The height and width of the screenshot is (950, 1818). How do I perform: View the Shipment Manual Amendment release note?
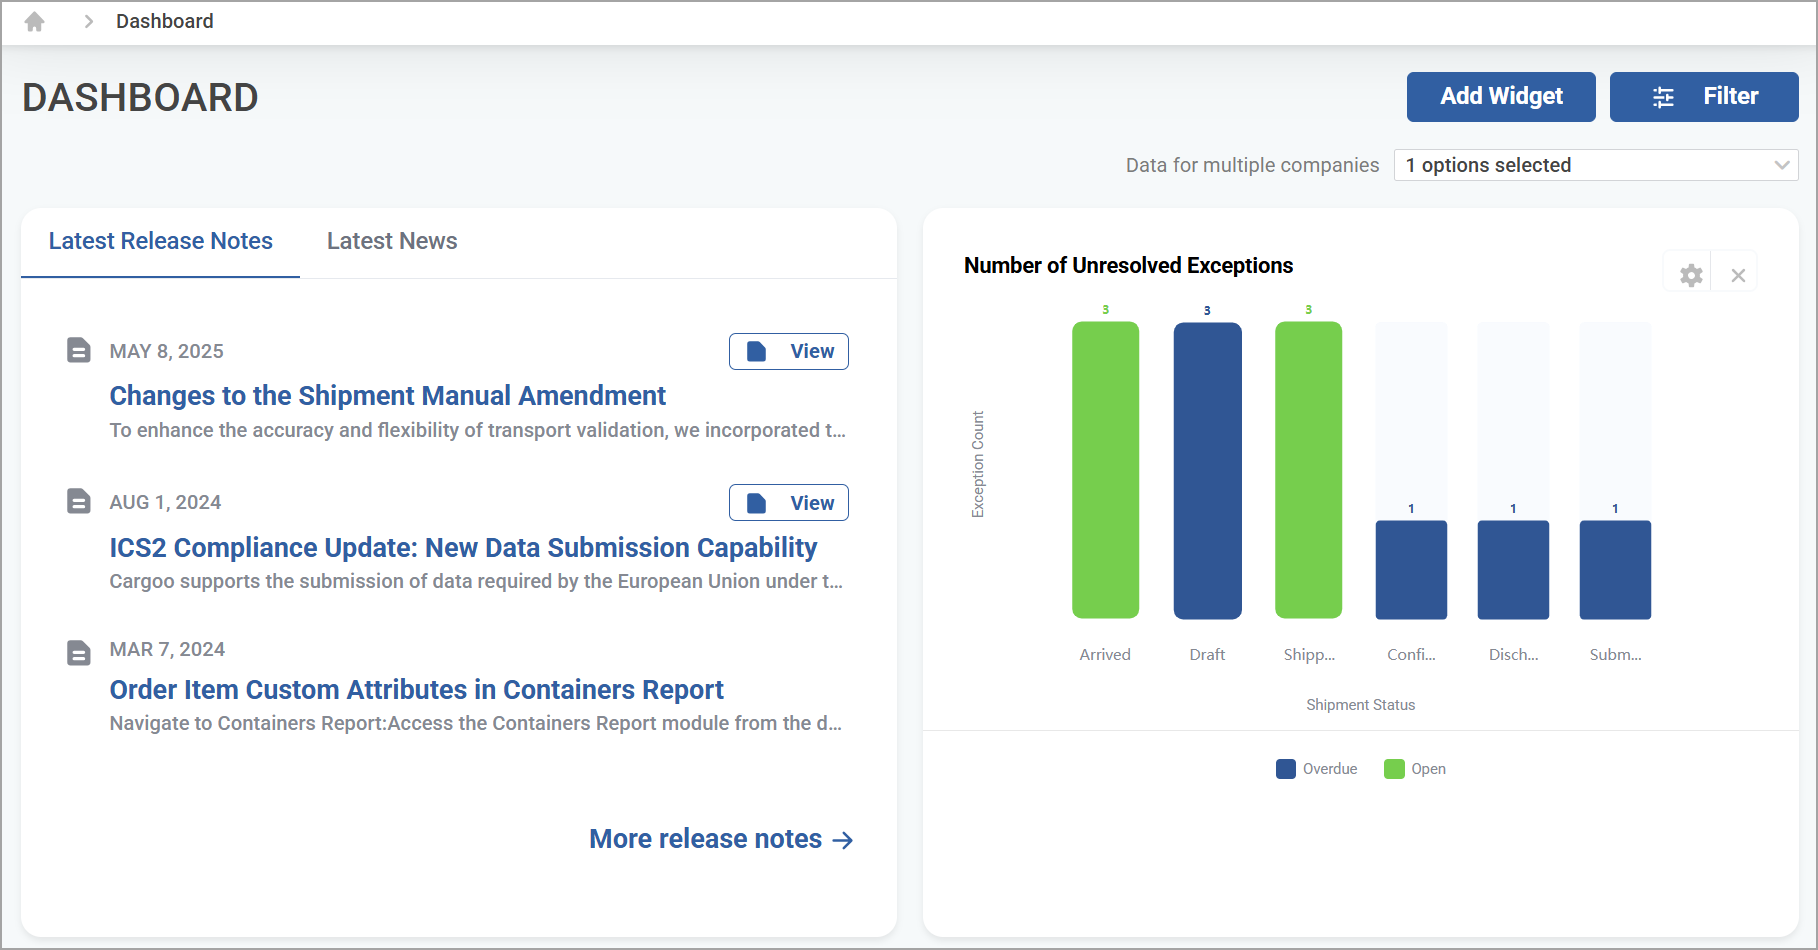[x=789, y=351]
